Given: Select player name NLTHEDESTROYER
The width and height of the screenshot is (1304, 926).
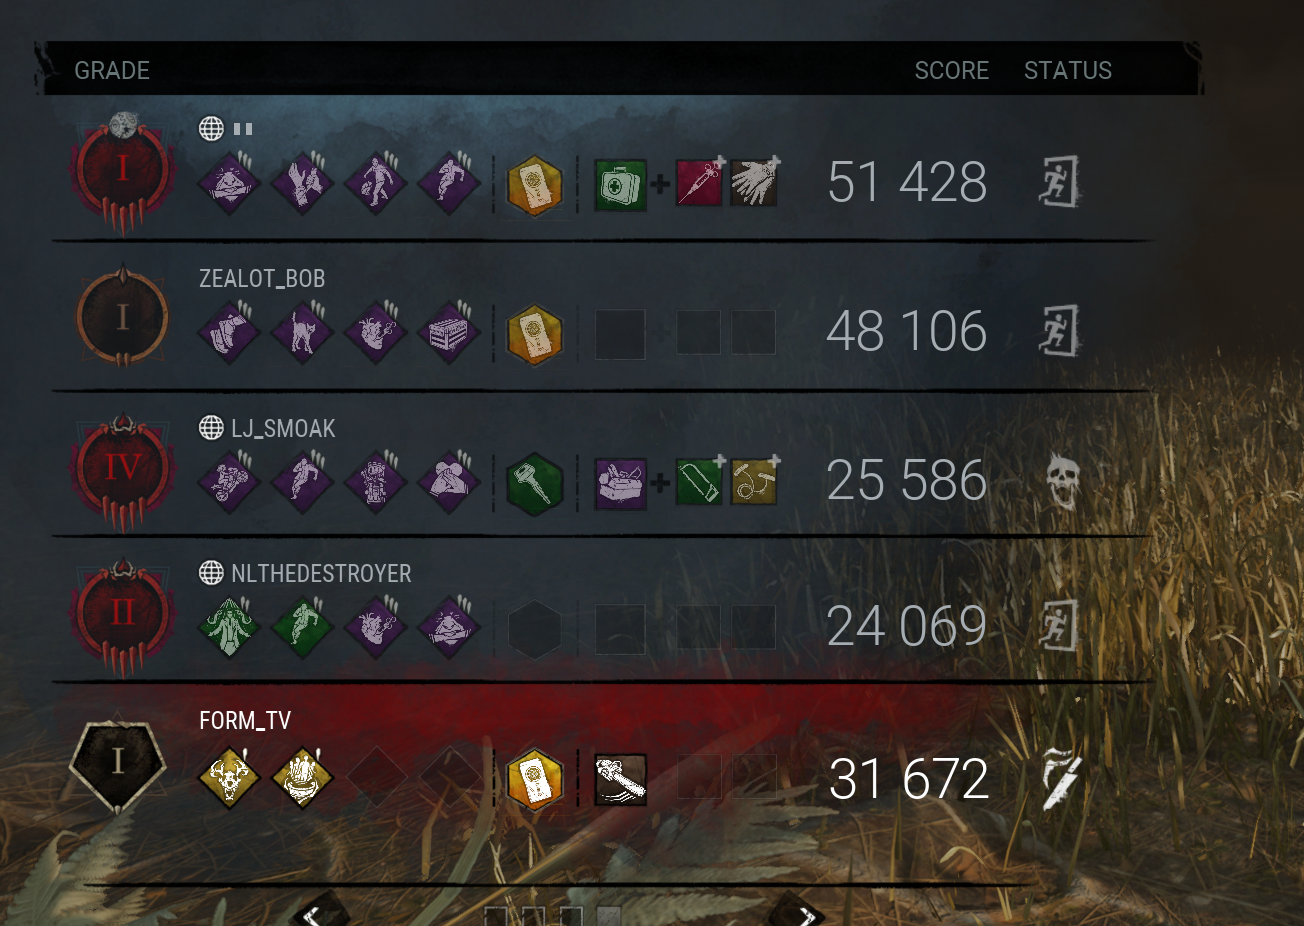Looking at the screenshot, I should 321,574.
